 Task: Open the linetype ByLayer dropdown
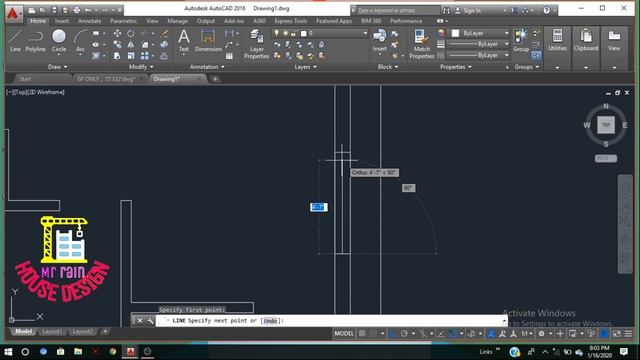tap(478, 55)
